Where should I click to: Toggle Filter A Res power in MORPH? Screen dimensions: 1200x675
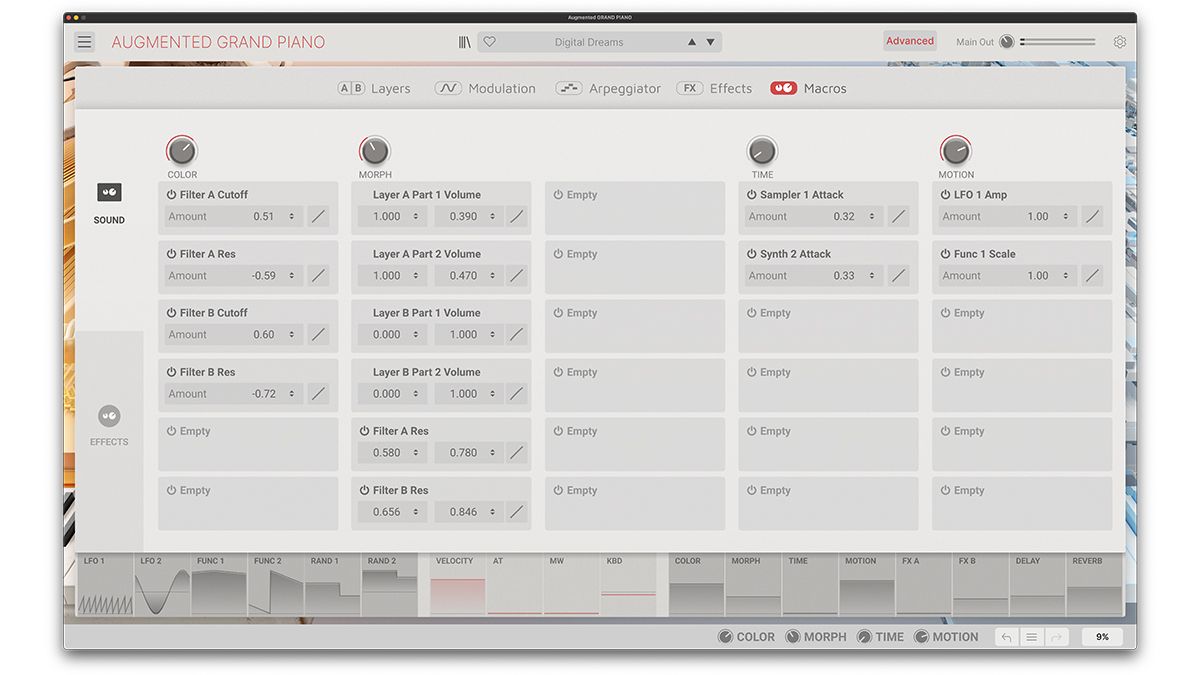[365, 431]
